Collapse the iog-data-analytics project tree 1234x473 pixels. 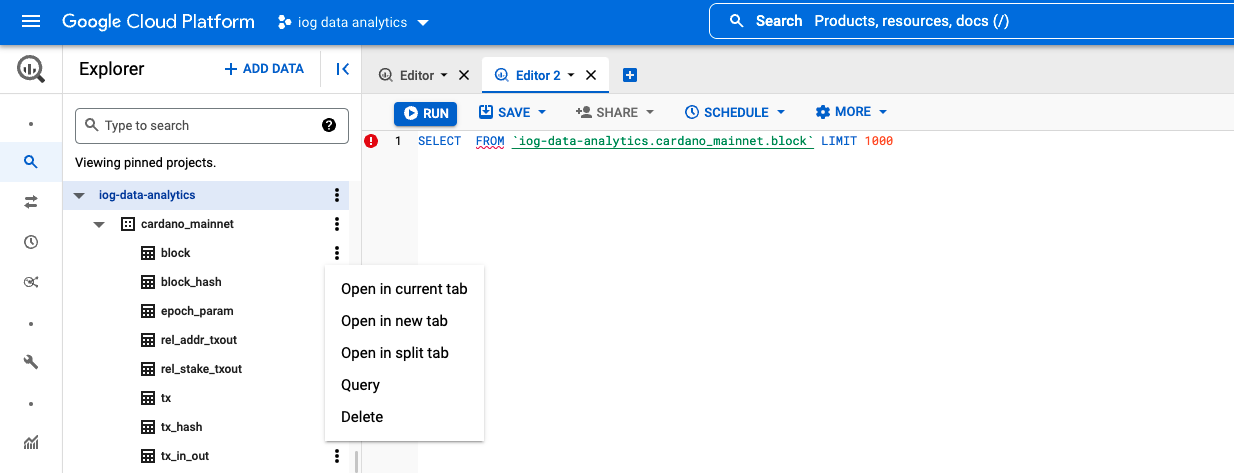tap(80, 195)
